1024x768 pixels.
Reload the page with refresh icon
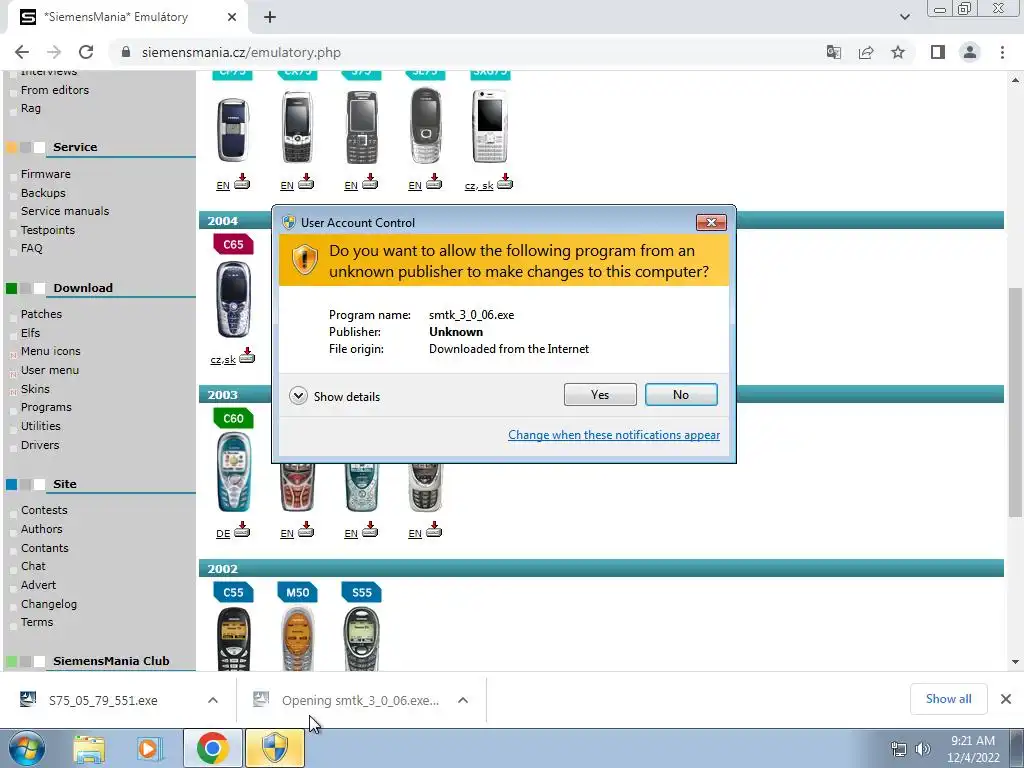[86, 52]
